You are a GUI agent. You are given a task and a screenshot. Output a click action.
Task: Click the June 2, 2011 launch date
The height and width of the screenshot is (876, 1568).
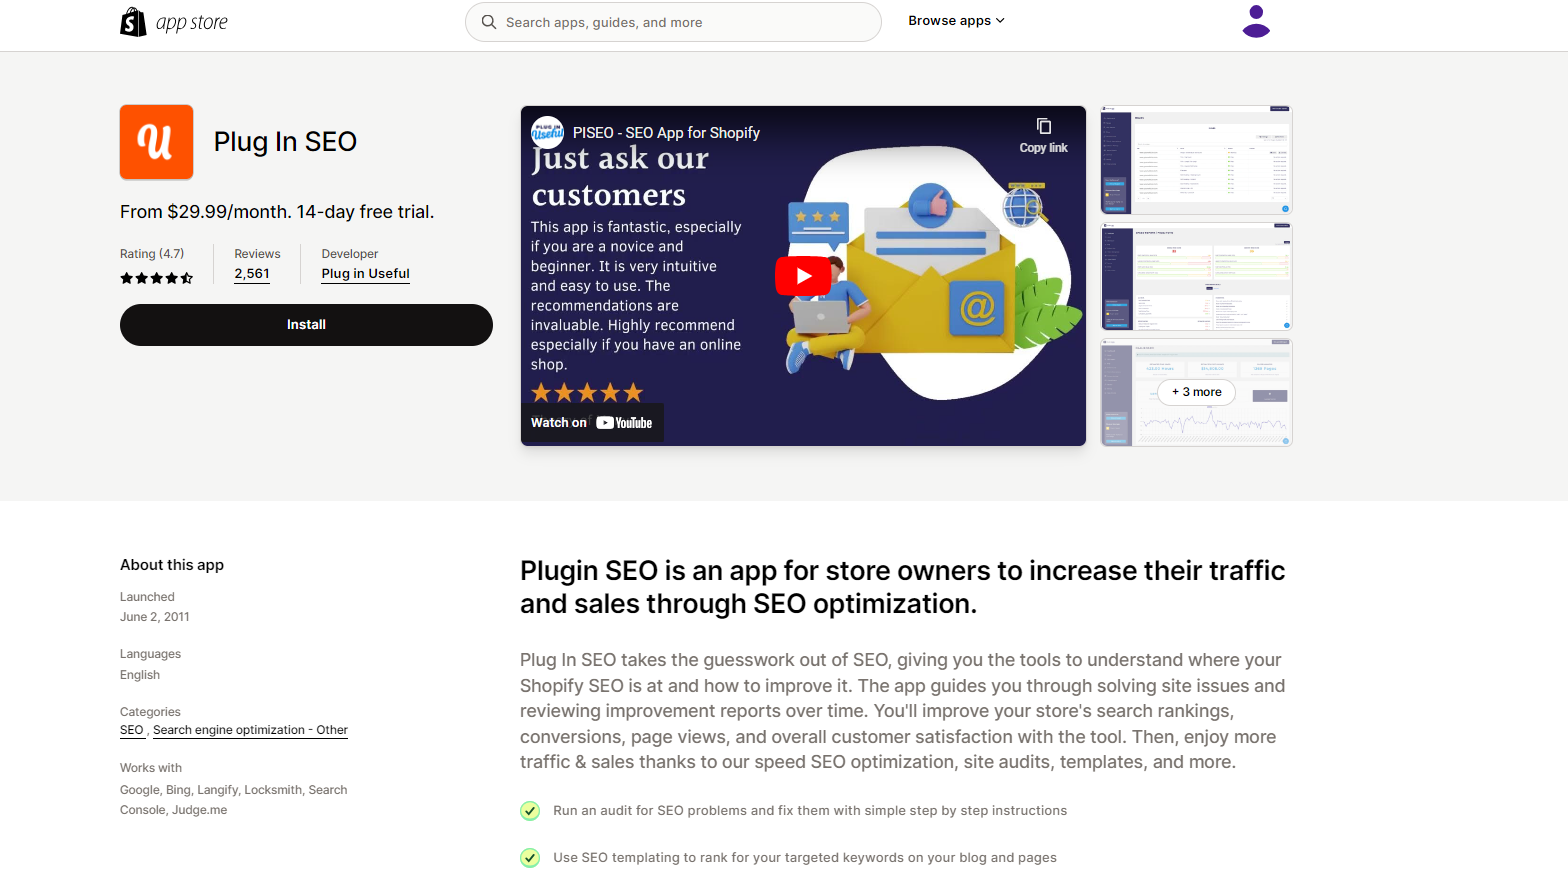click(x=155, y=617)
